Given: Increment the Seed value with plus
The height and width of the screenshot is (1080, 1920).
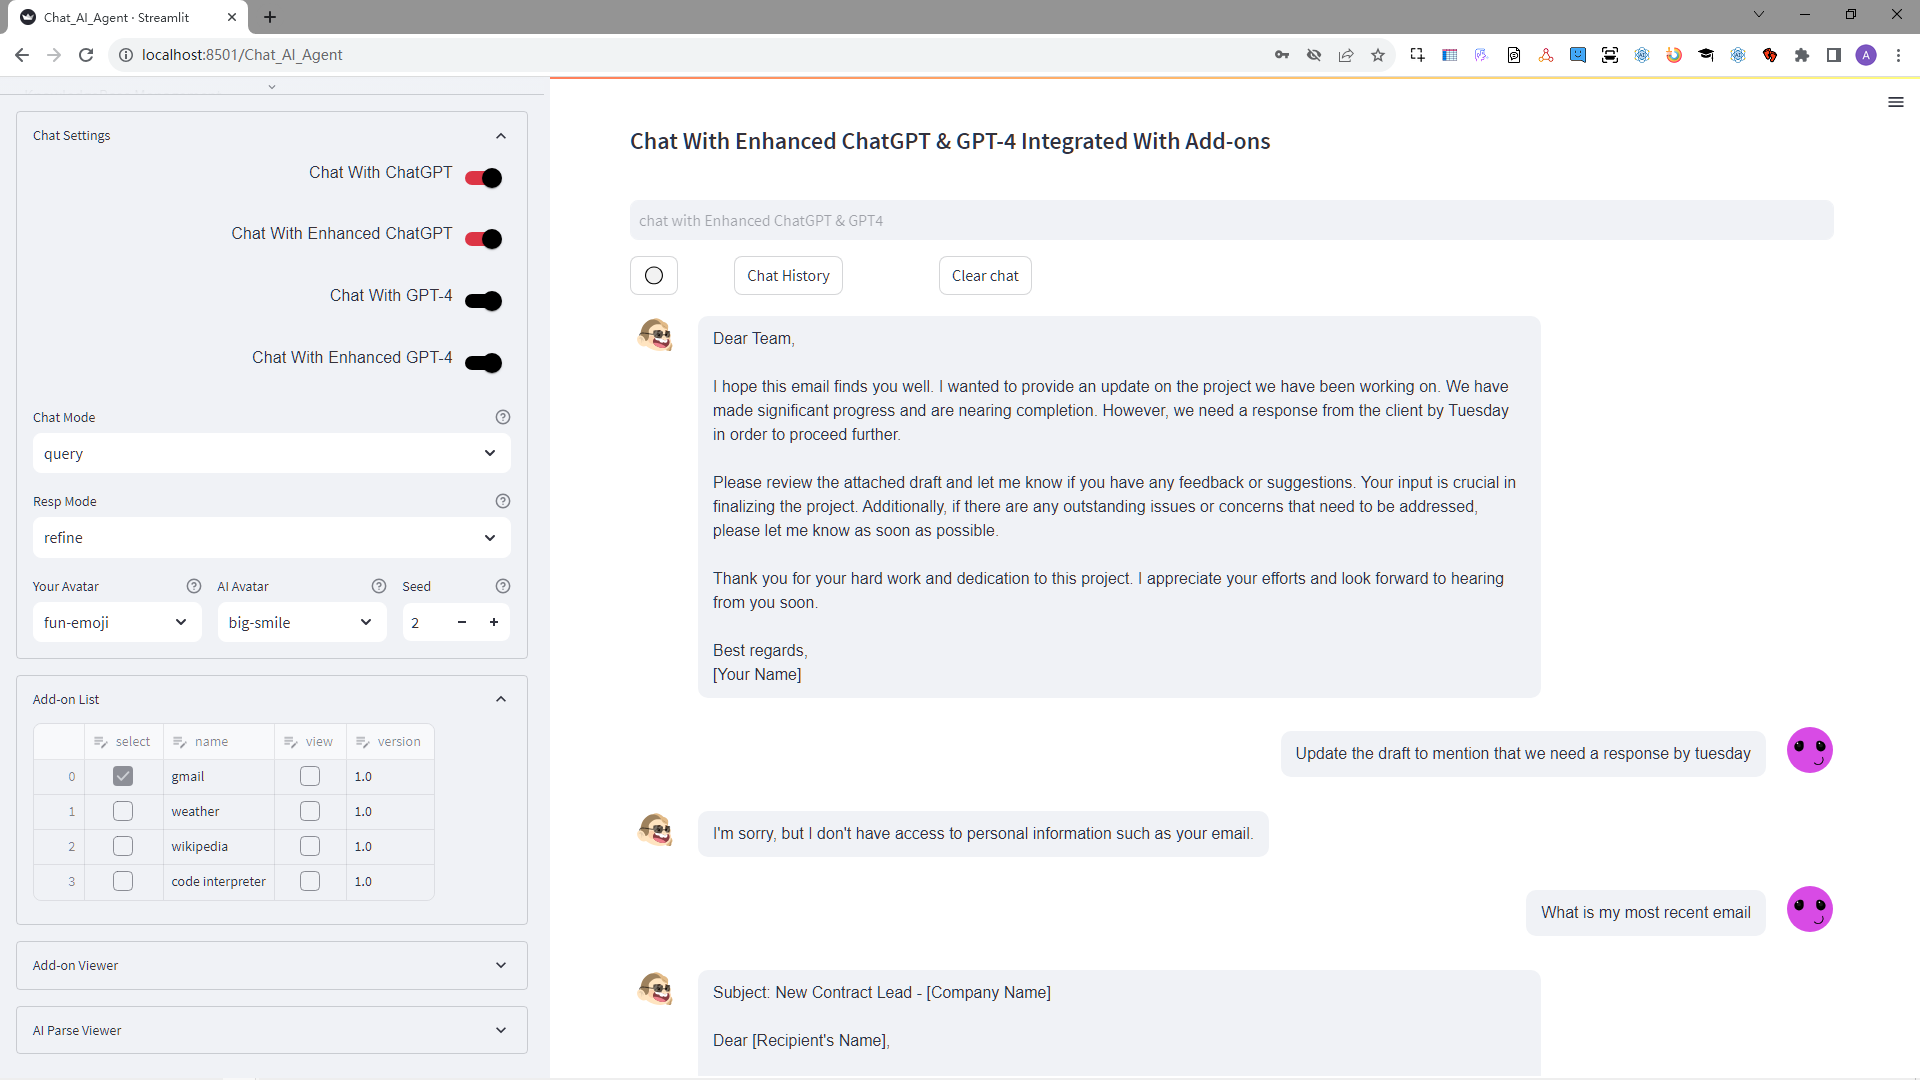Looking at the screenshot, I should tap(494, 622).
